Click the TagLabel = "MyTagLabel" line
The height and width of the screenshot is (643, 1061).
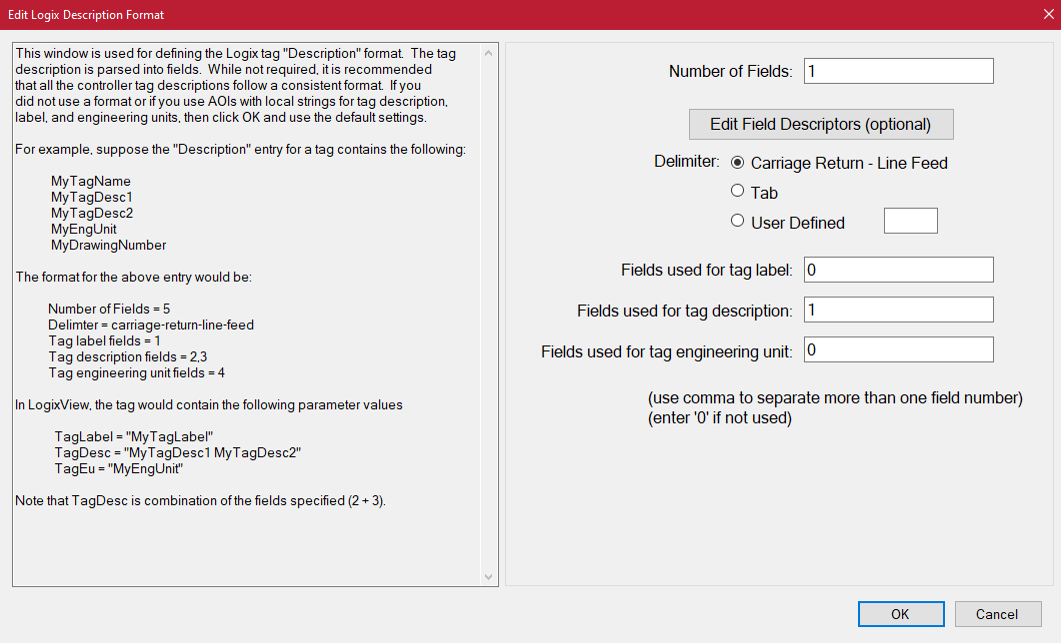(134, 437)
